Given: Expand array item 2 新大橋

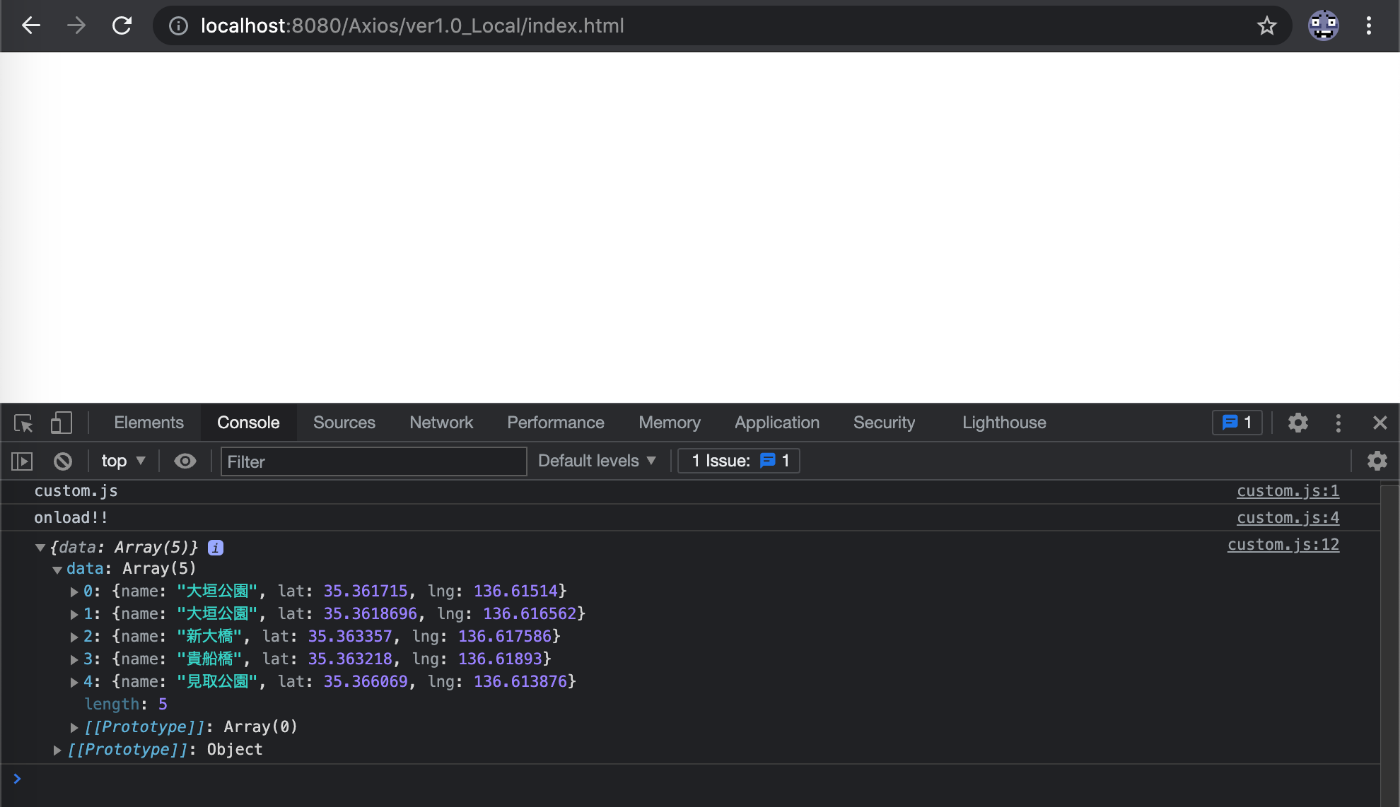Looking at the screenshot, I should (74, 637).
